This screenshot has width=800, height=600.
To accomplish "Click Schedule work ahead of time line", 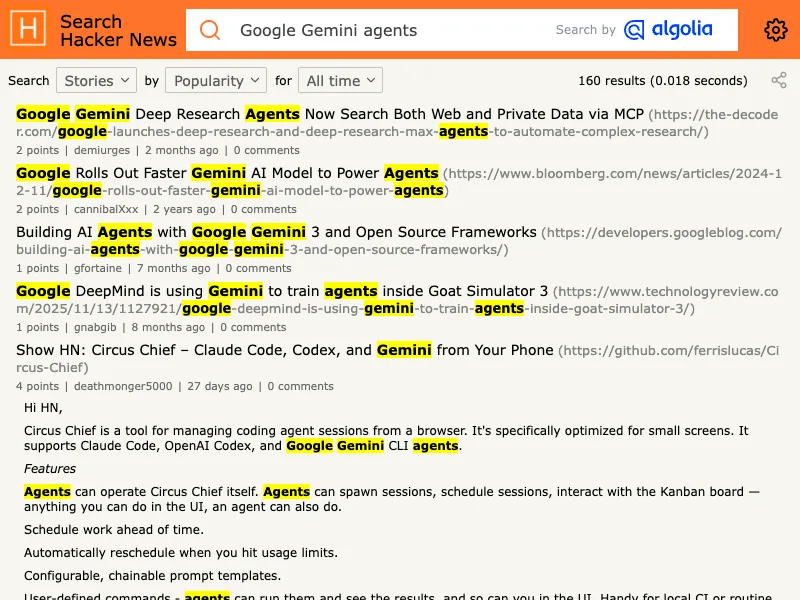I will pyautogui.click(x=114, y=530).
